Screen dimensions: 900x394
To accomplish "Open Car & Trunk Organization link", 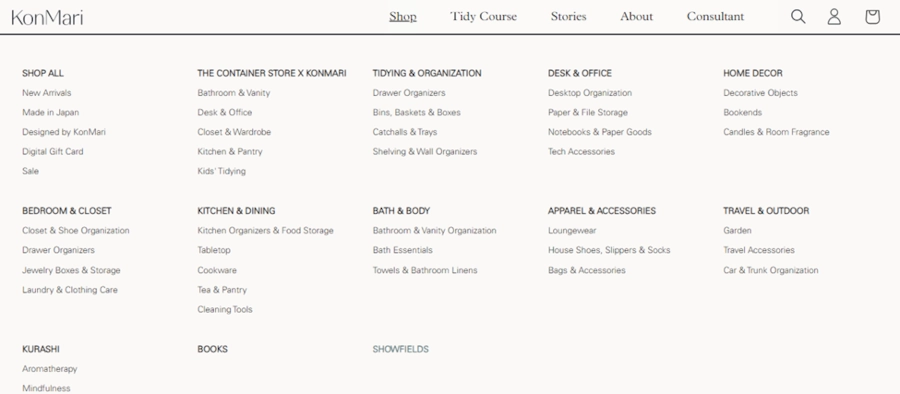I will point(771,271).
